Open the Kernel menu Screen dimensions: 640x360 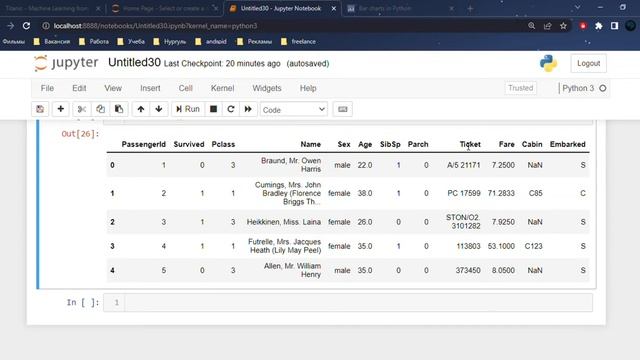pos(222,88)
